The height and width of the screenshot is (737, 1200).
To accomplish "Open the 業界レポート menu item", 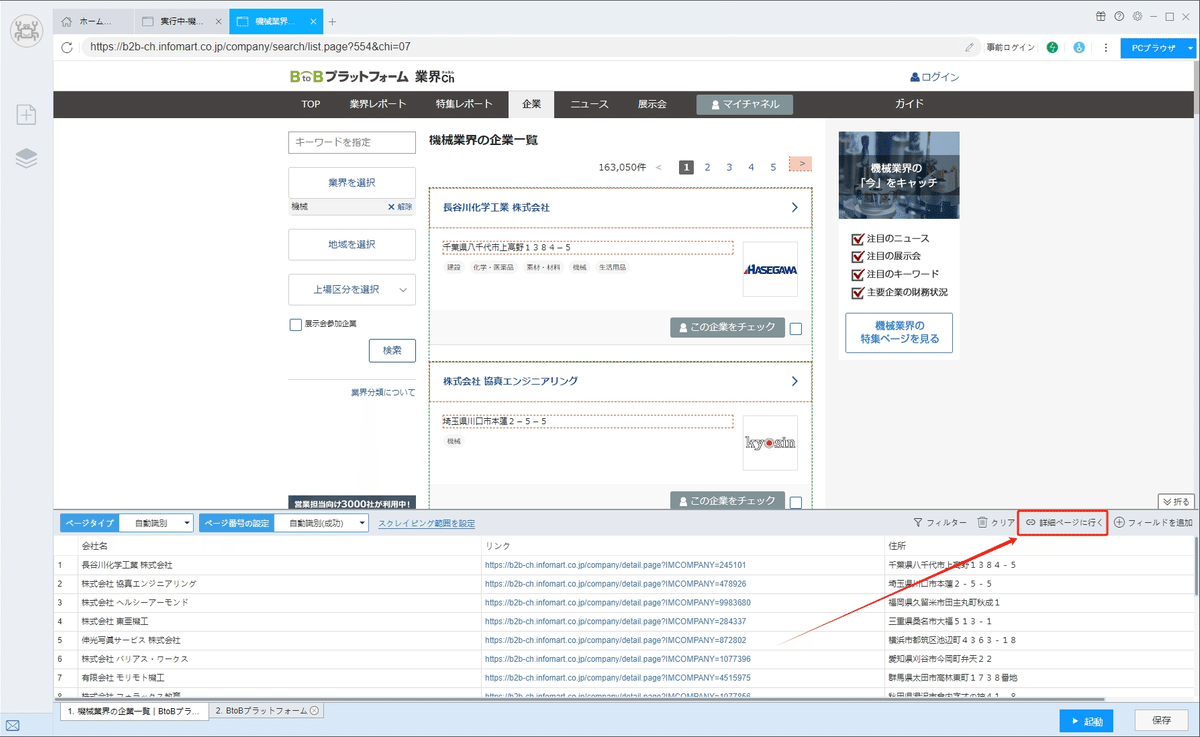I will 378,104.
